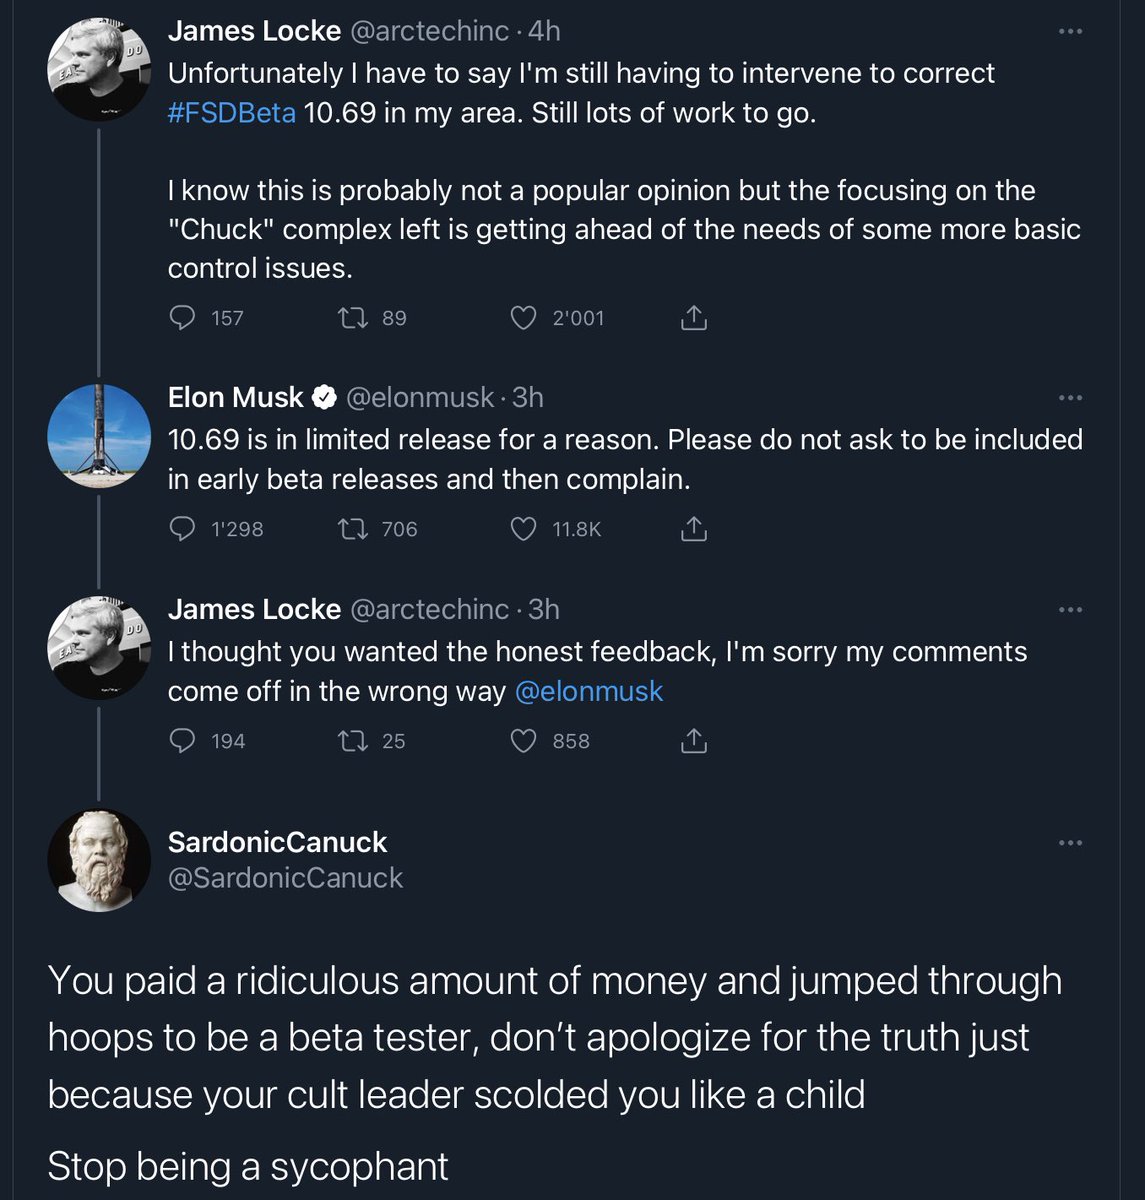Share James Locke's honest feedback tweet
Image resolution: width=1145 pixels, height=1200 pixels.
pos(694,741)
